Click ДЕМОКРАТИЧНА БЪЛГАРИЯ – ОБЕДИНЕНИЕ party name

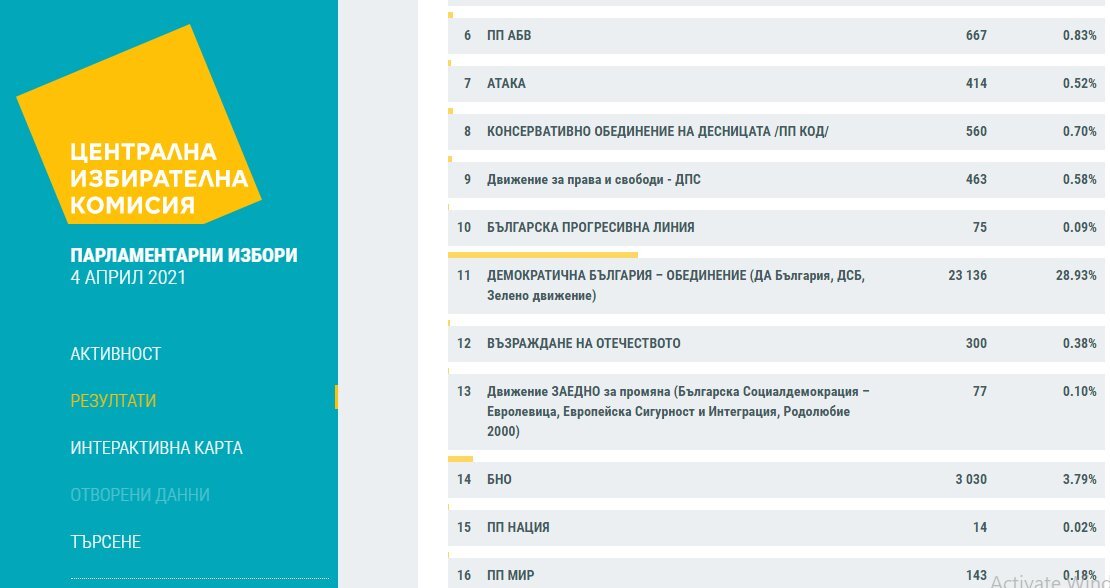click(675, 285)
